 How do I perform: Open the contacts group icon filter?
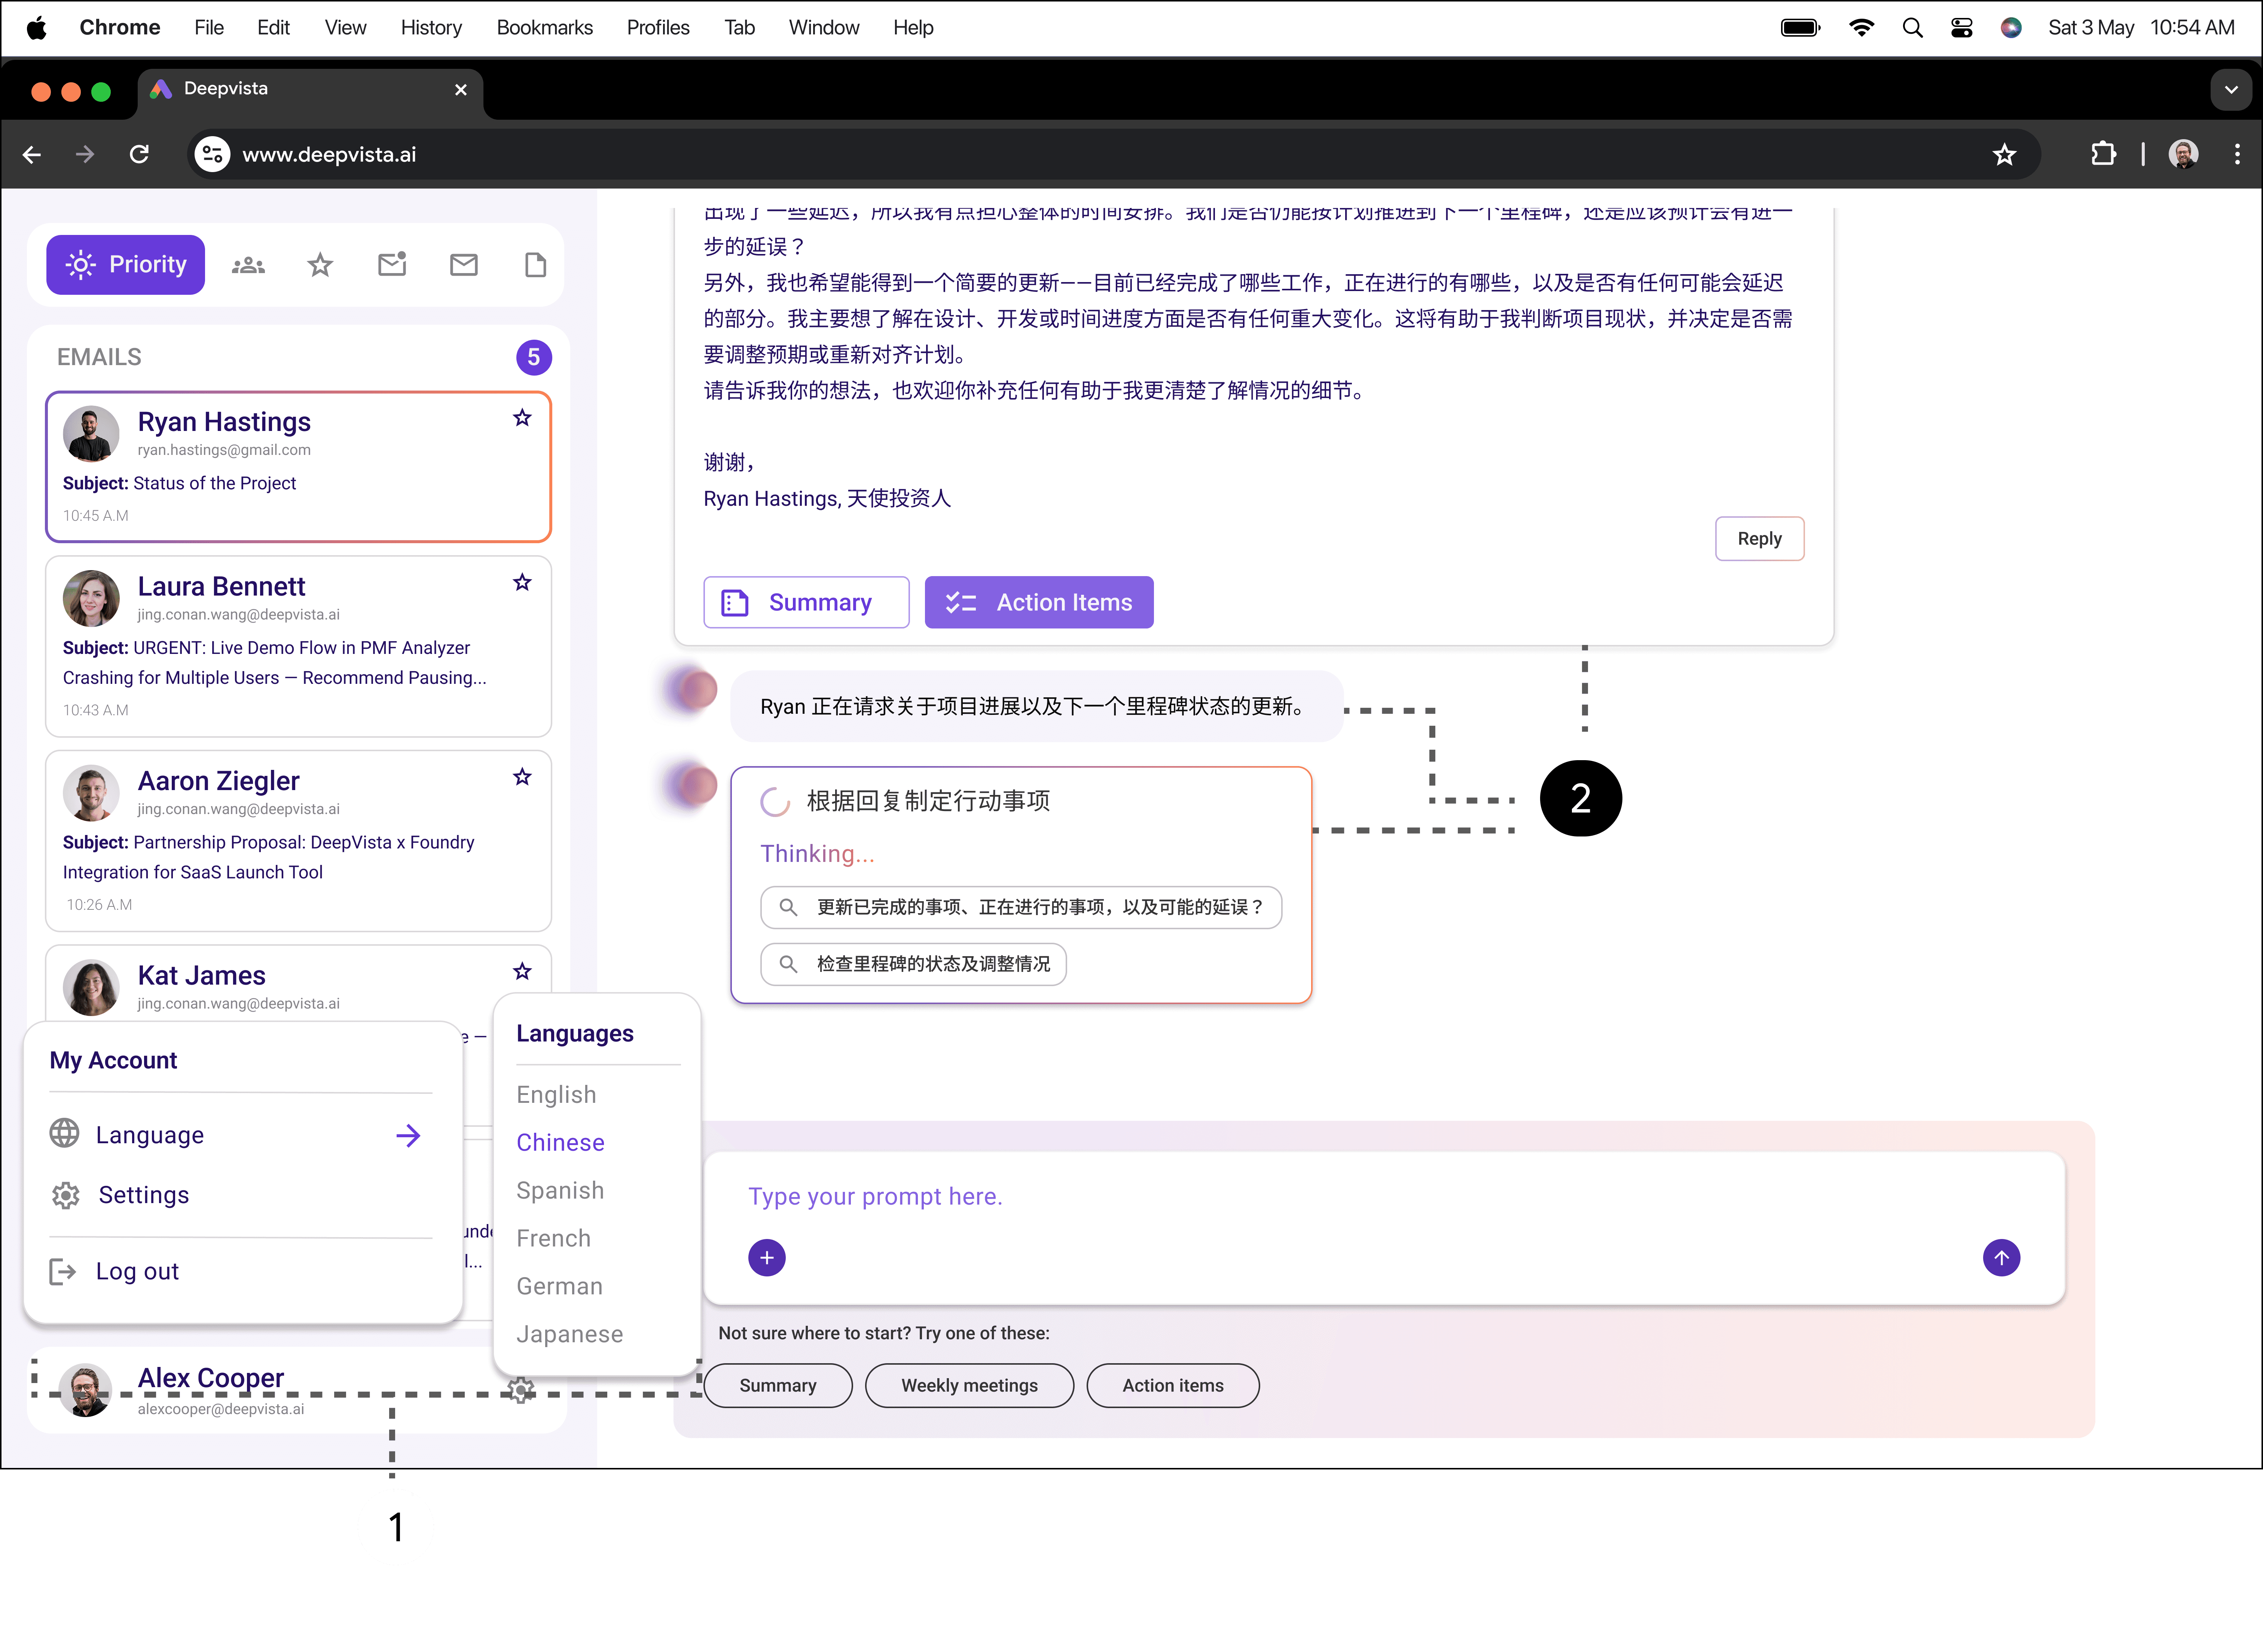[x=248, y=265]
